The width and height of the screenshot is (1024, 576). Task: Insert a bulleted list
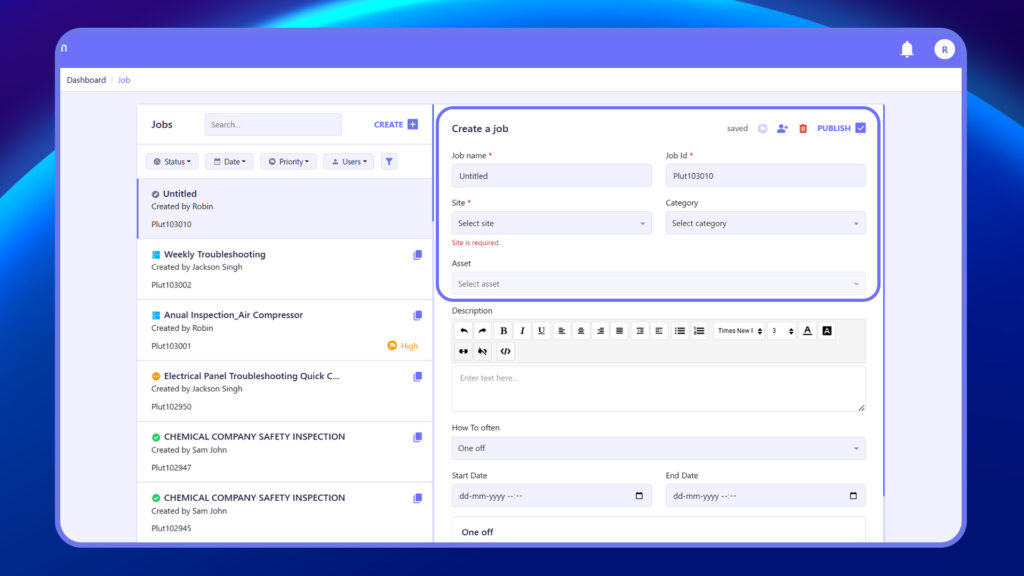click(x=679, y=331)
